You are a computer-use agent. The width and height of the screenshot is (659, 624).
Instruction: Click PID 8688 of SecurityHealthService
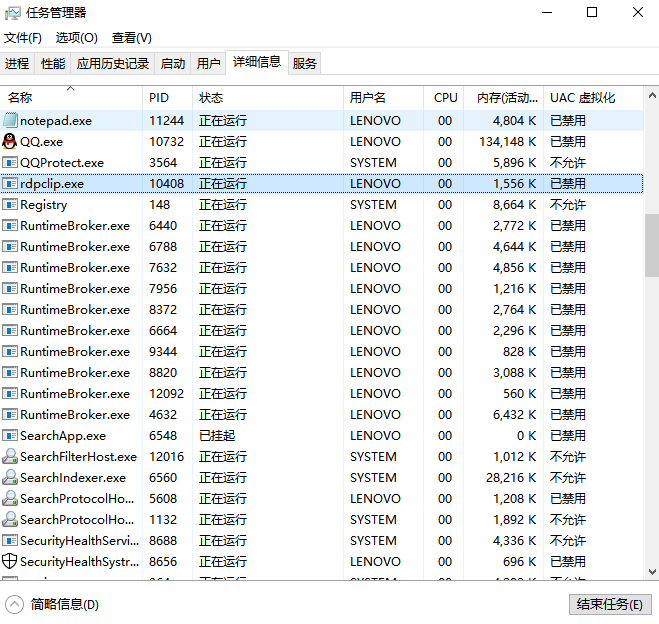163,541
